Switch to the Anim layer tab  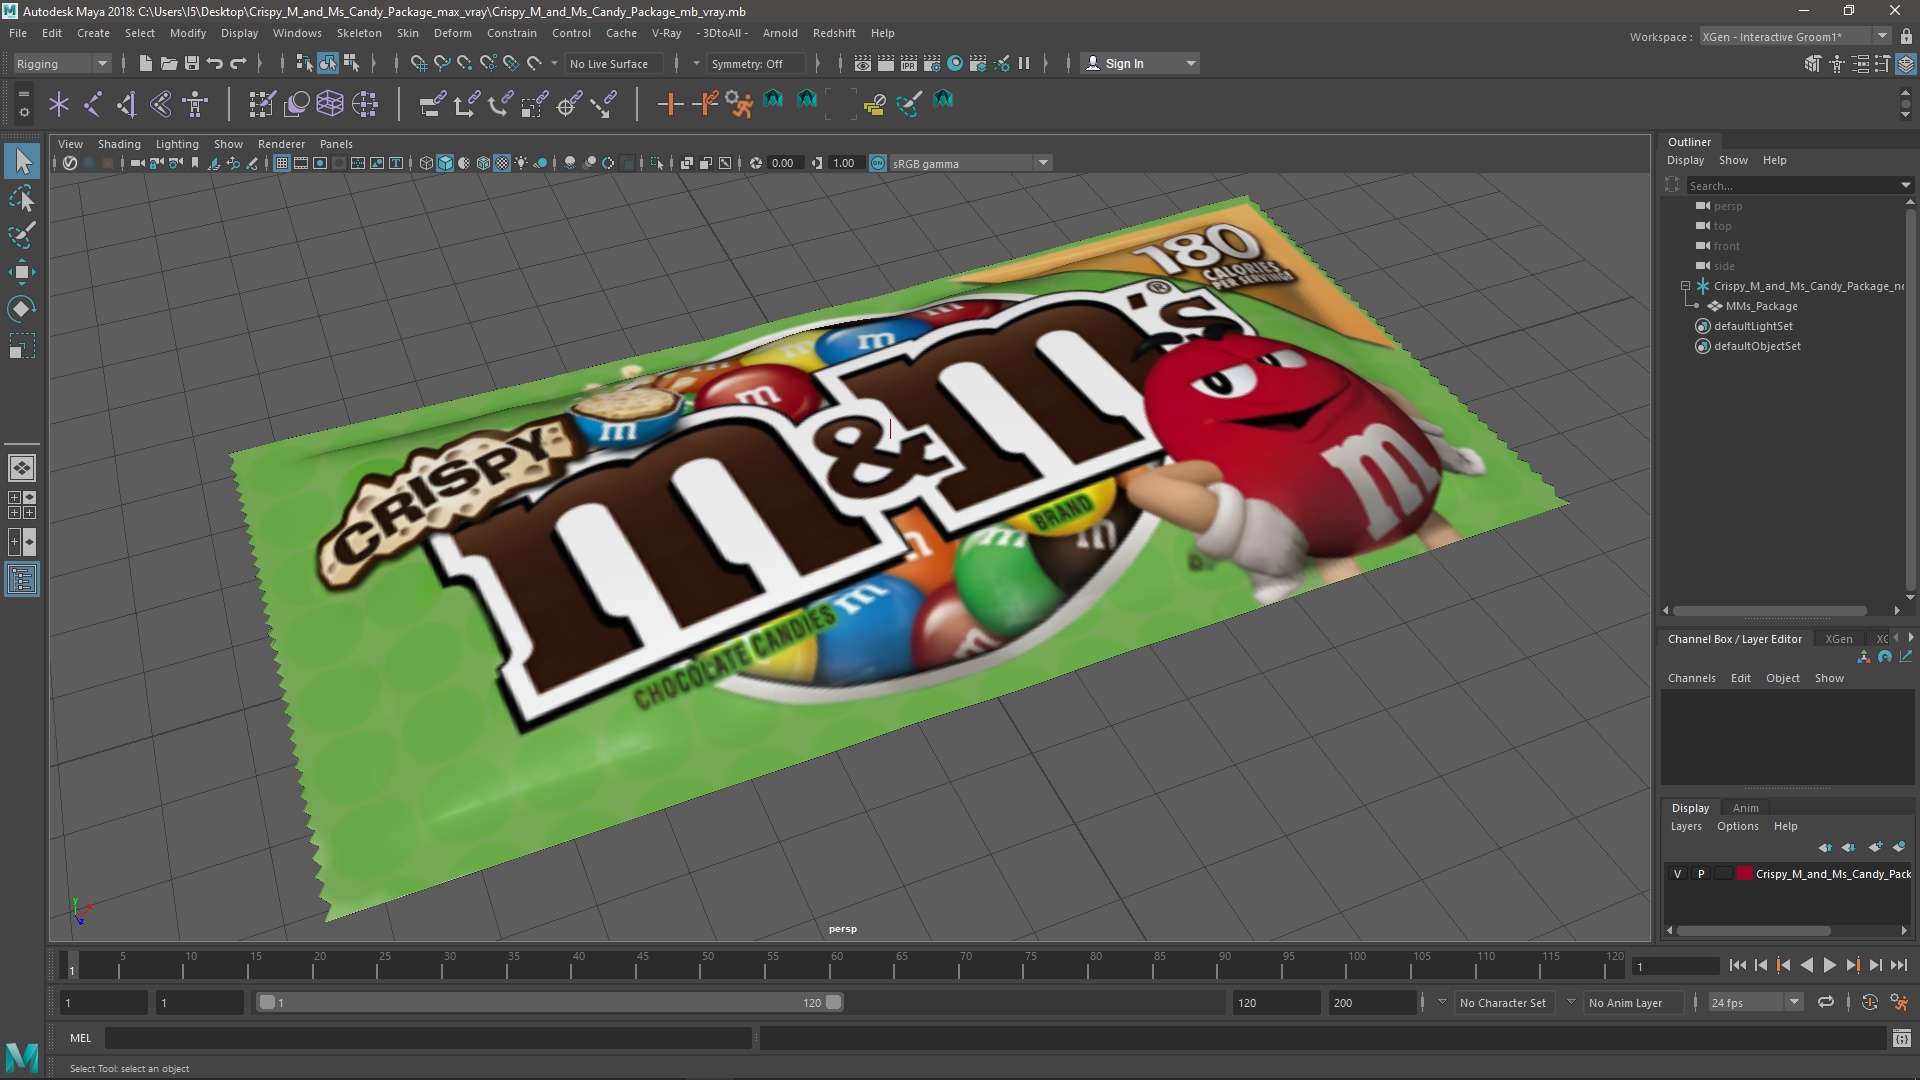click(1745, 808)
